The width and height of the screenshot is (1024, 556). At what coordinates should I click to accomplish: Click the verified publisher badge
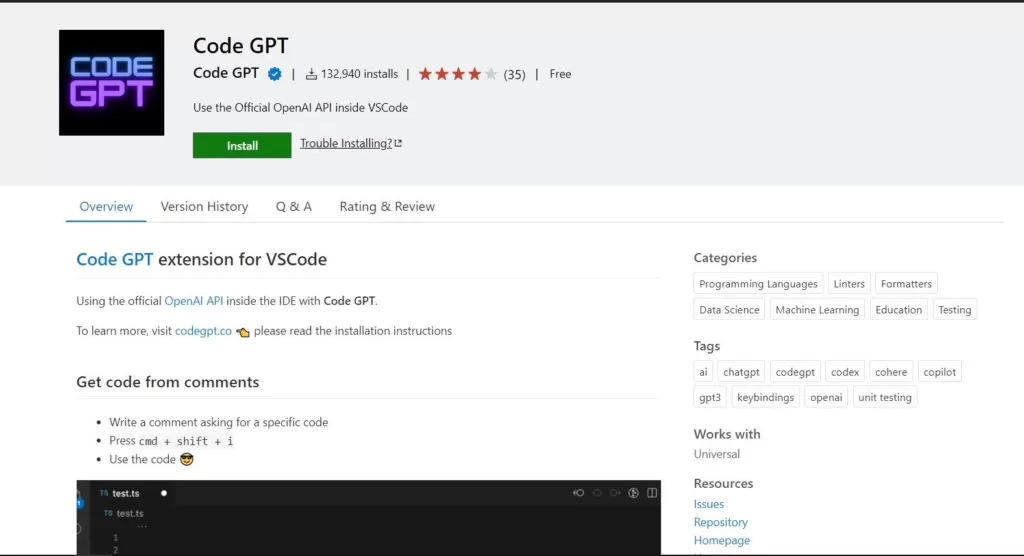coord(275,74)
